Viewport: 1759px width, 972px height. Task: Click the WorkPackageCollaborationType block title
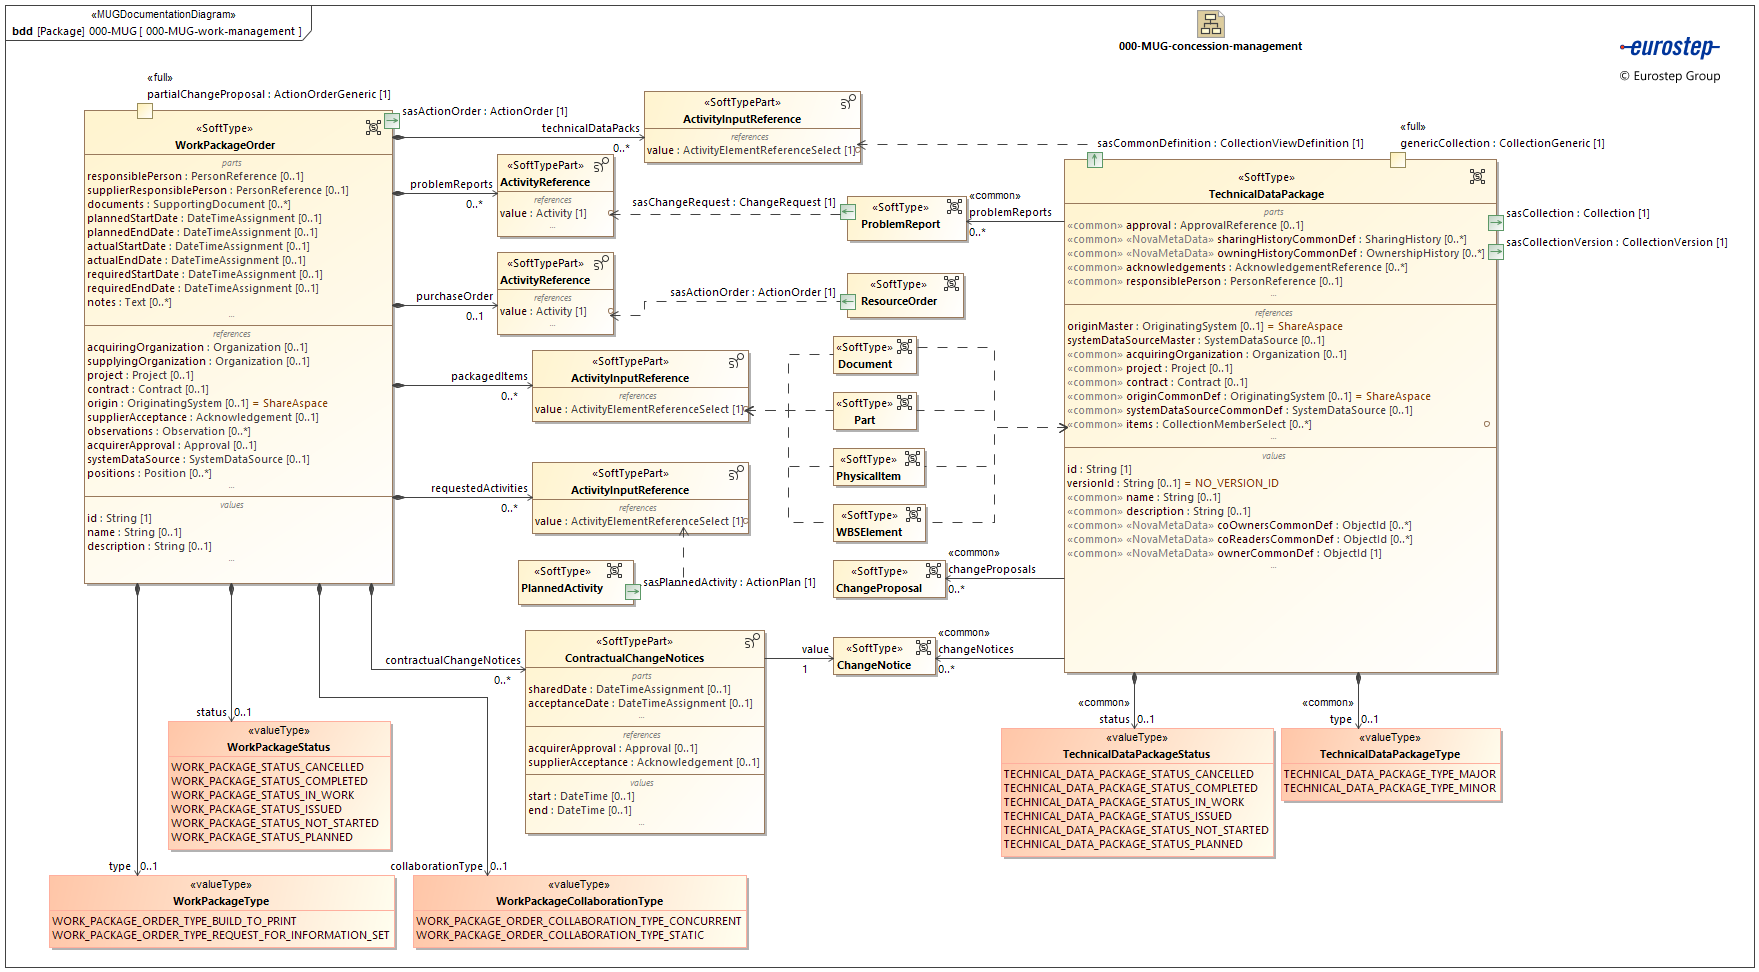pos(579,901)
